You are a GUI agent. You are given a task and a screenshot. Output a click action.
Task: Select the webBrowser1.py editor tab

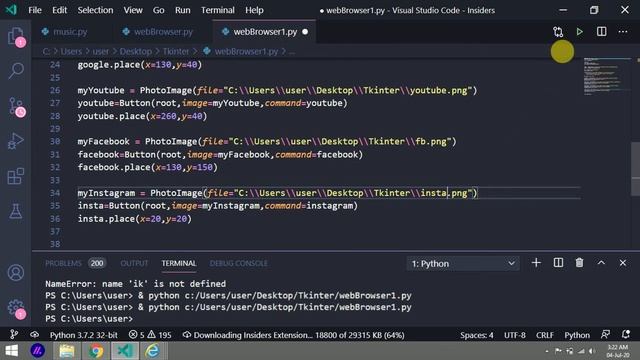click(x=264, y=32)
